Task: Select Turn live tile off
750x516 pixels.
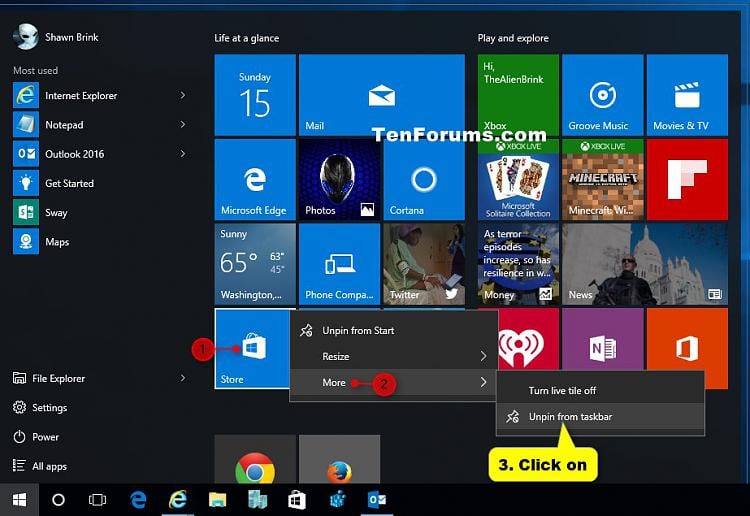Action: [600, 391]
